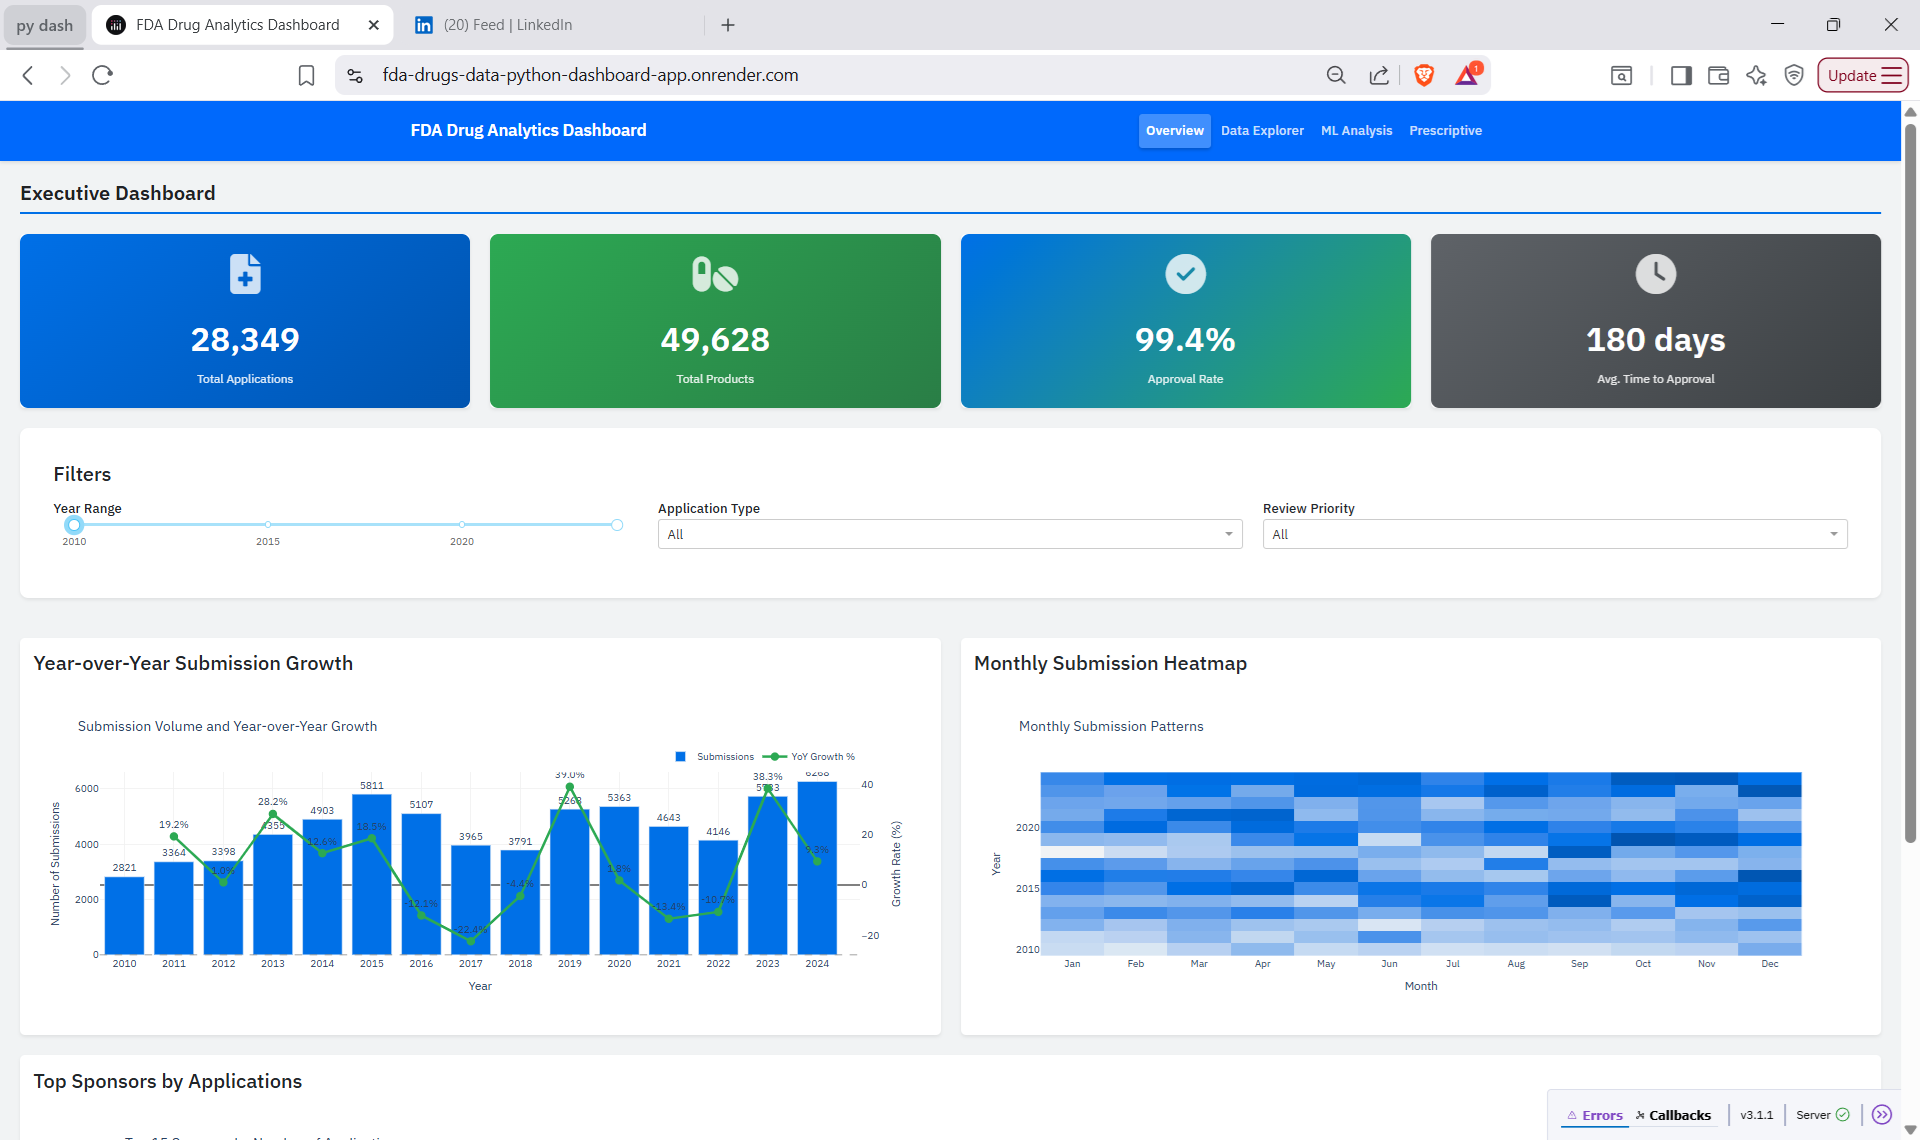
Task: Open site settings icon in address bar
Action: tap(354, 75)
